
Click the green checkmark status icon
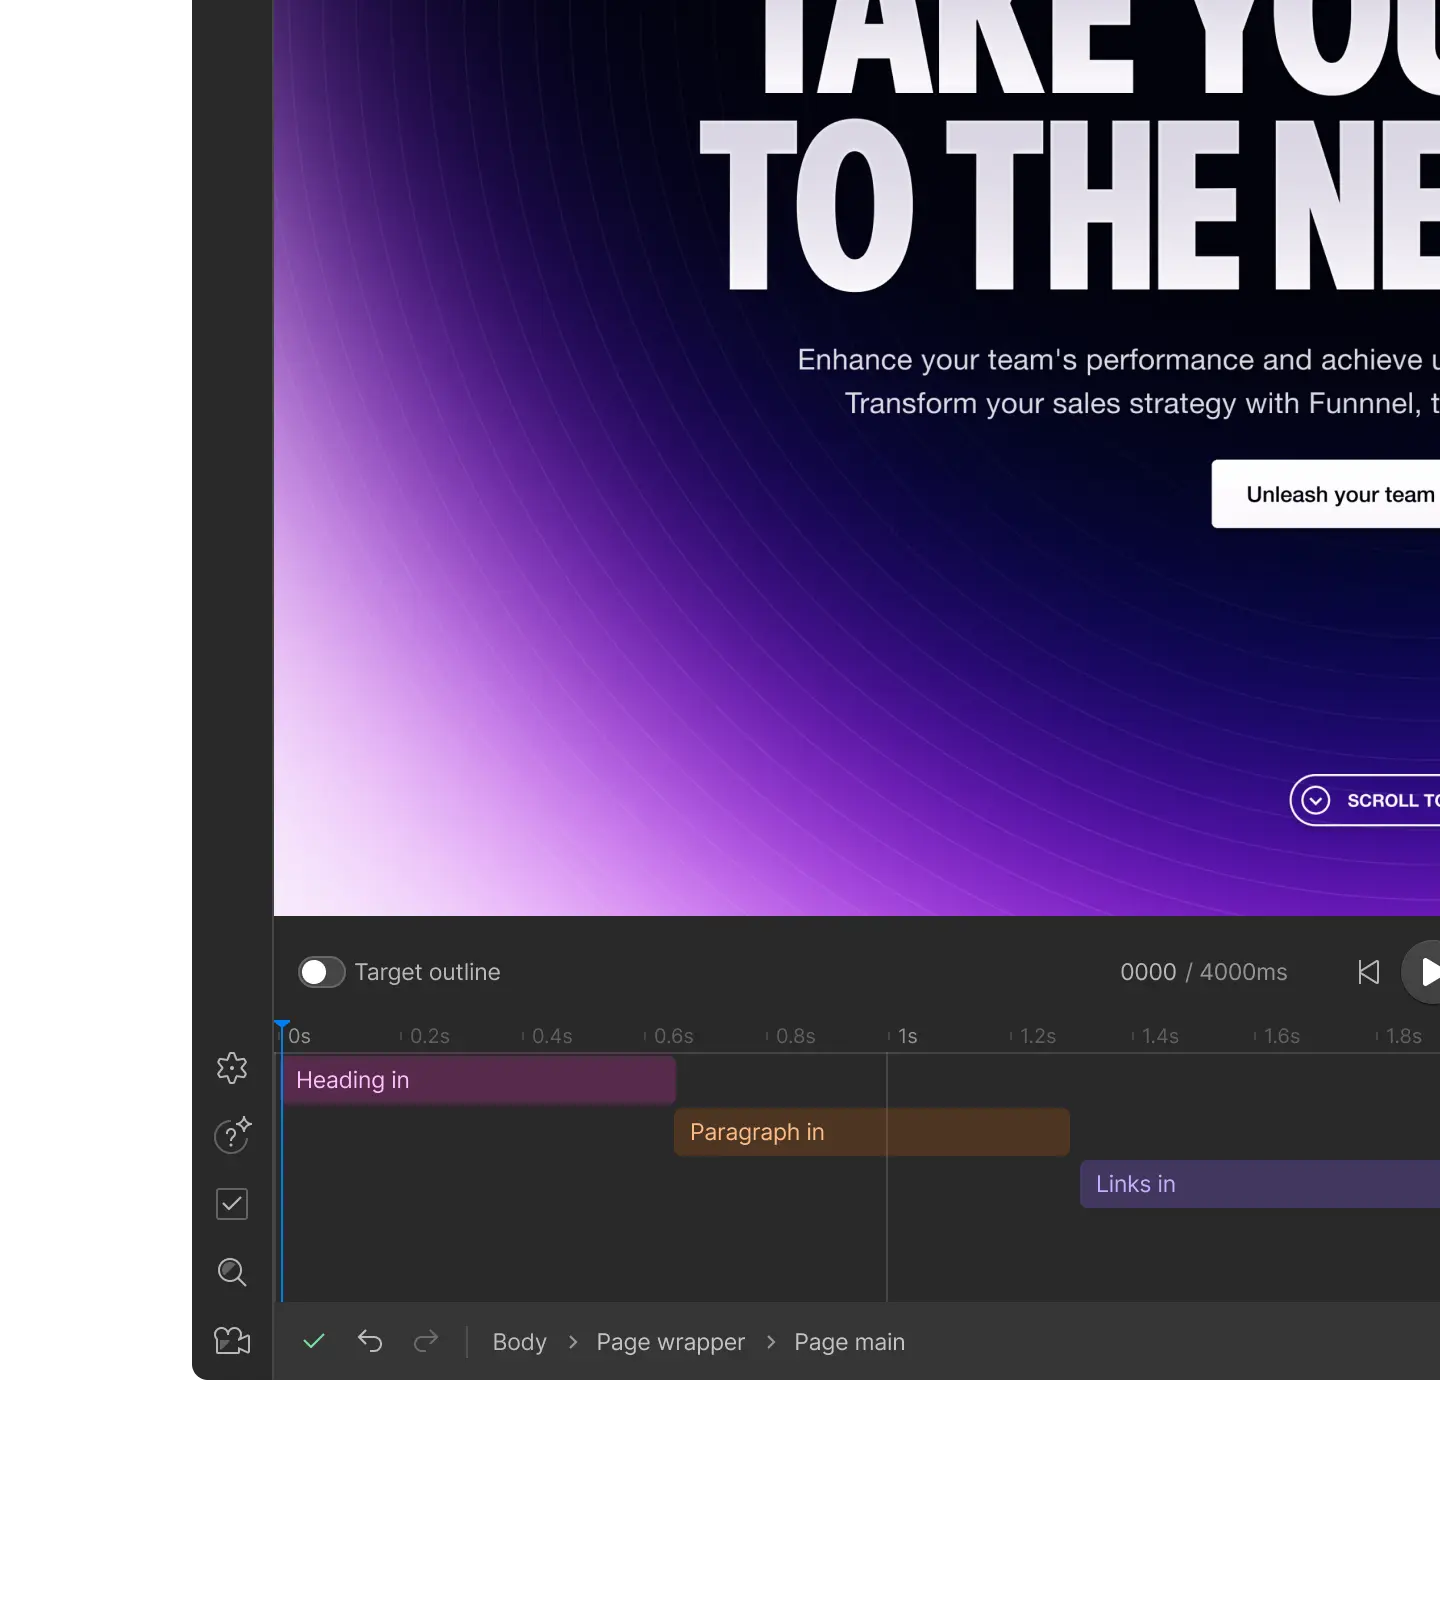(314, 1342)
